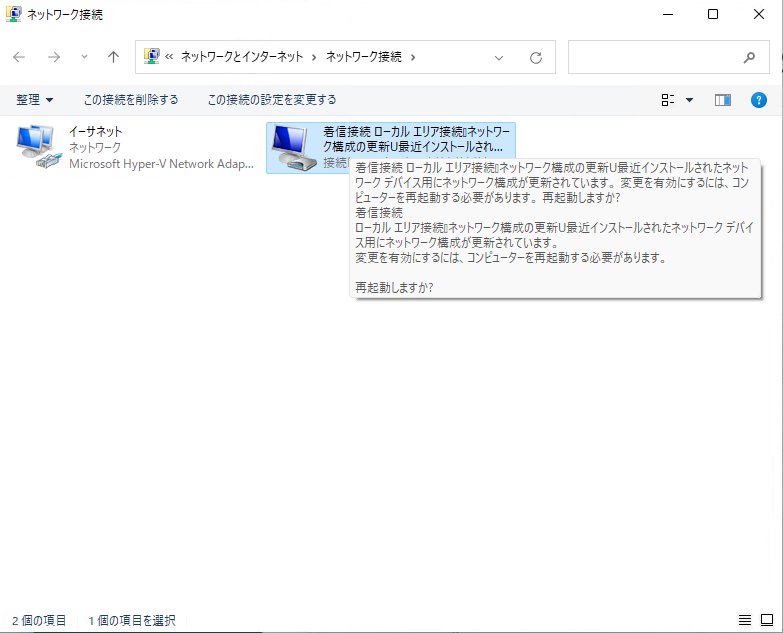The height and width of the screenshot is (633, 783).
Task: Click ネットワークとインターネット breadcrumb
Action: (242, 57)
